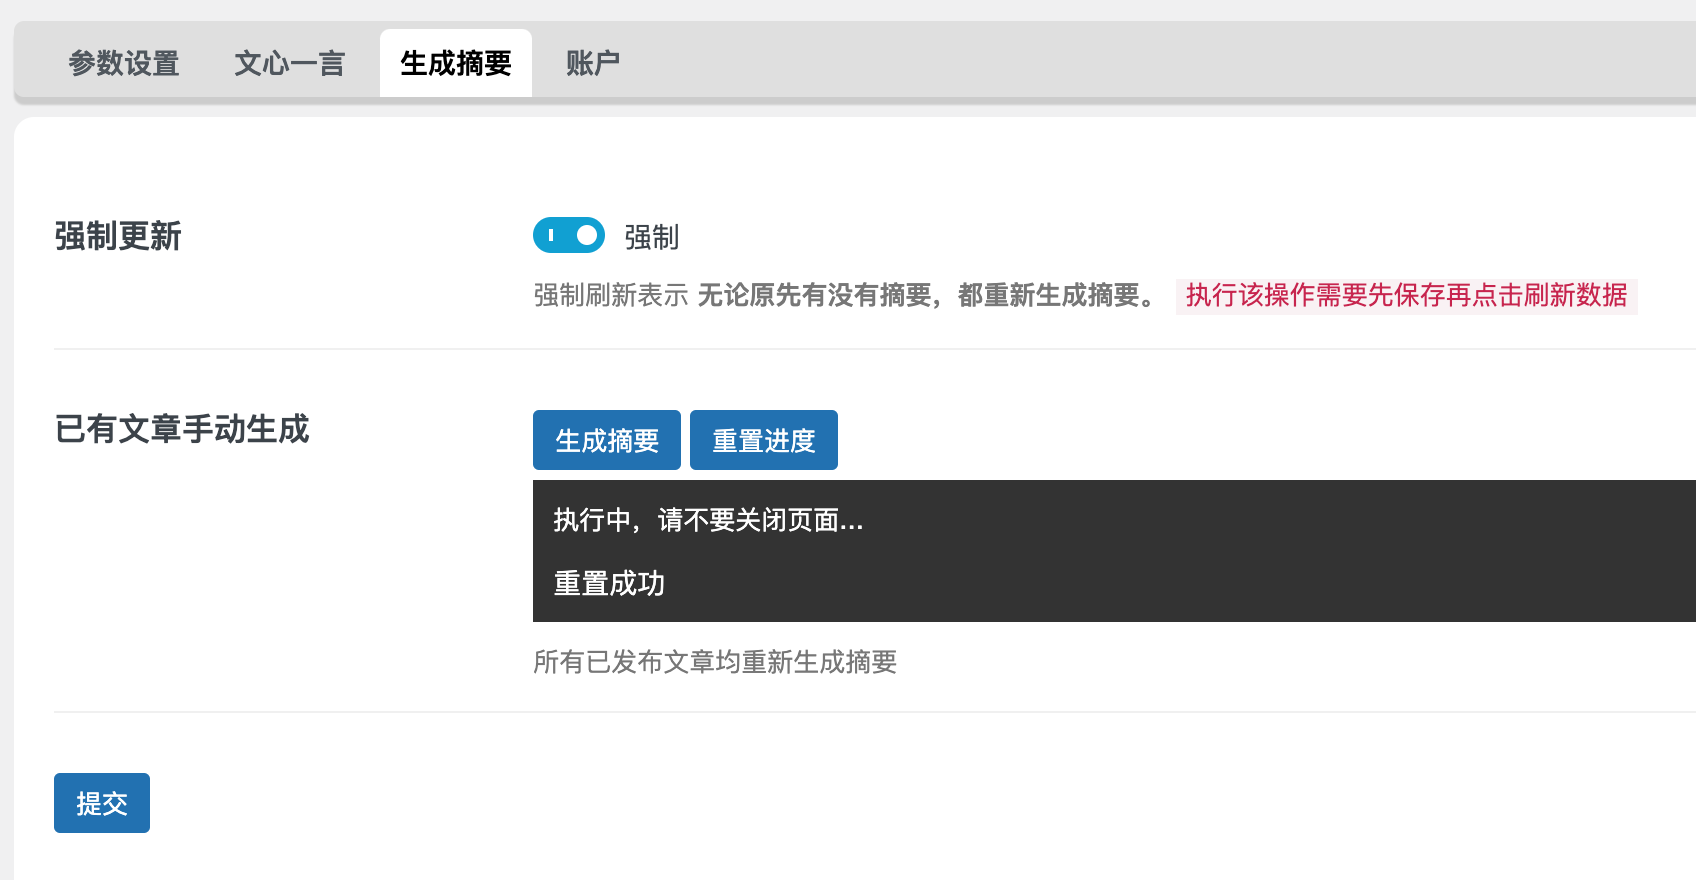Disable the 强制更新 toggle switch

(x=569, y=235)
